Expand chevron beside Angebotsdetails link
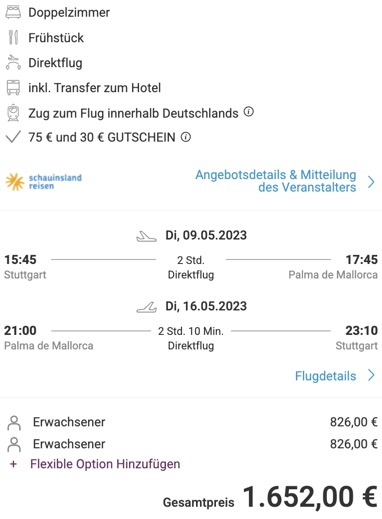 [x=371, y=182]
